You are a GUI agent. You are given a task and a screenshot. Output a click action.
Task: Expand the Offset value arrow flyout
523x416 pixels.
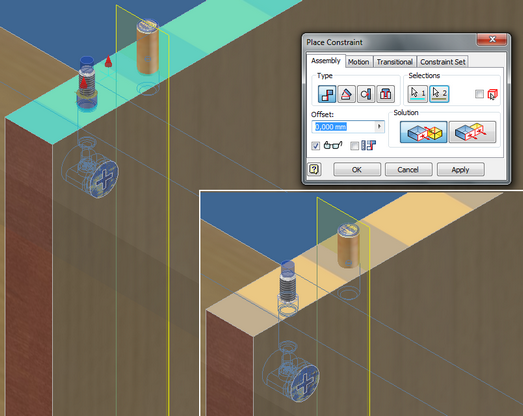tap(379, 126)
